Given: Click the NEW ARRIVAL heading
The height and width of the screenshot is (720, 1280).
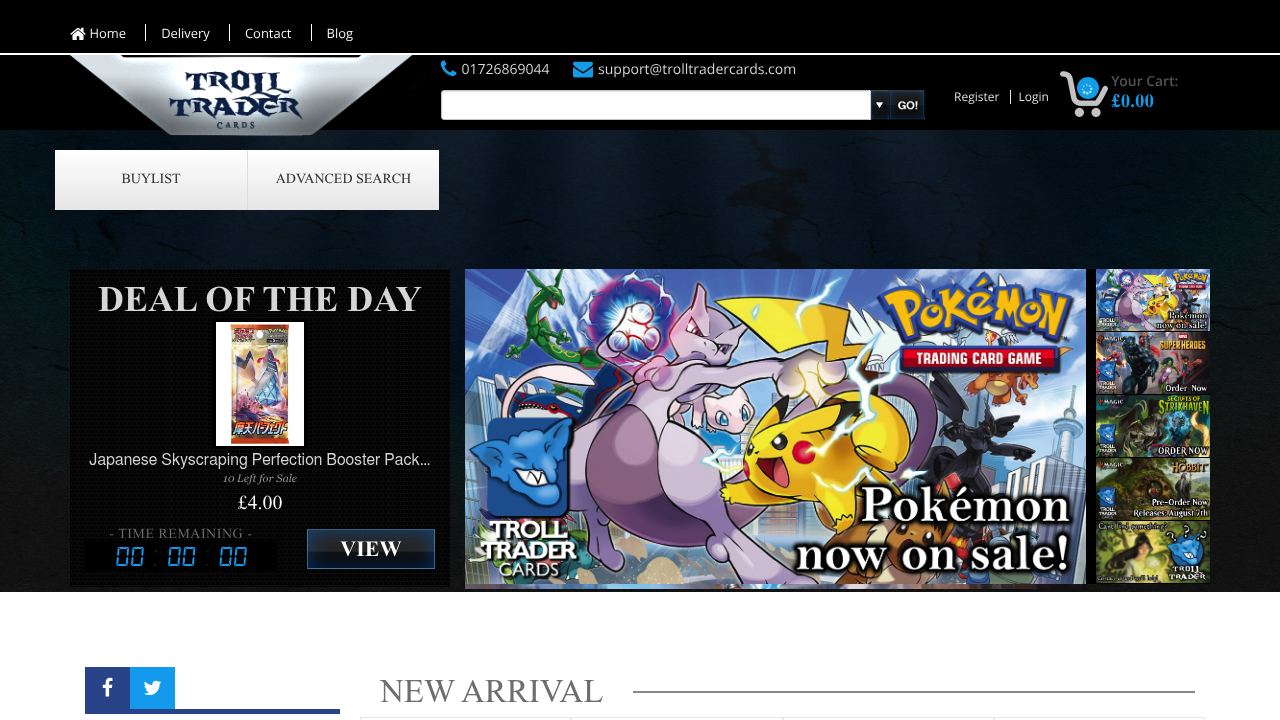Looking at the screenshot, I should [x=491, y=691].
